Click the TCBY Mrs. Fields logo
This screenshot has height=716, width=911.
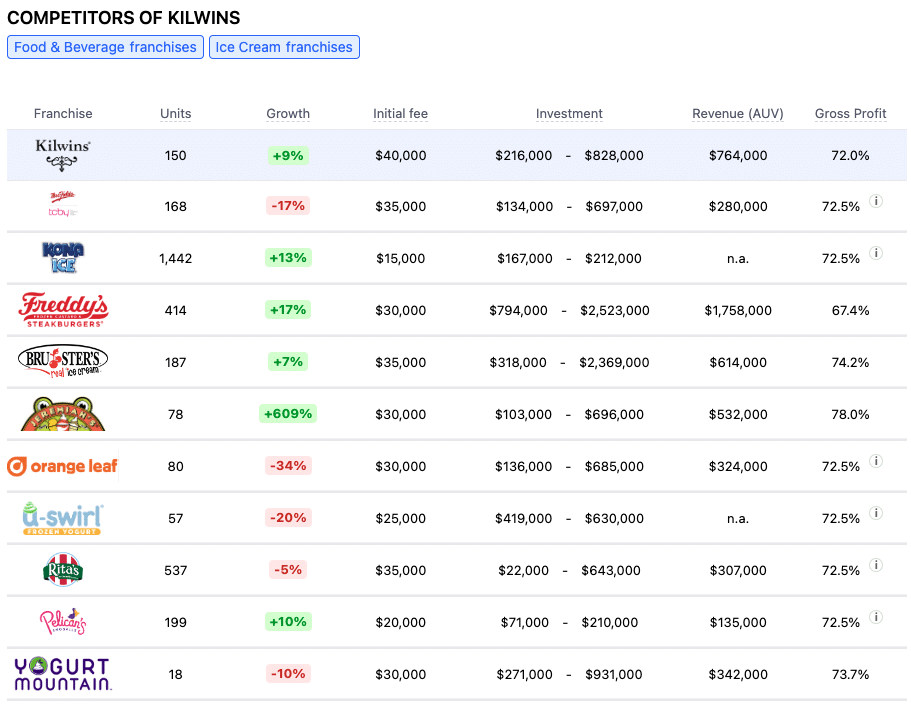click(63, 205)
